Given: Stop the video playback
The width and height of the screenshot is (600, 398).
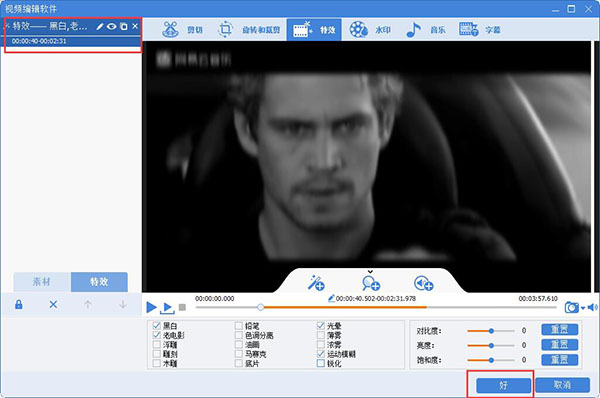Looking at the screenshot, I should pyautogui.click(x=182, y=307).
